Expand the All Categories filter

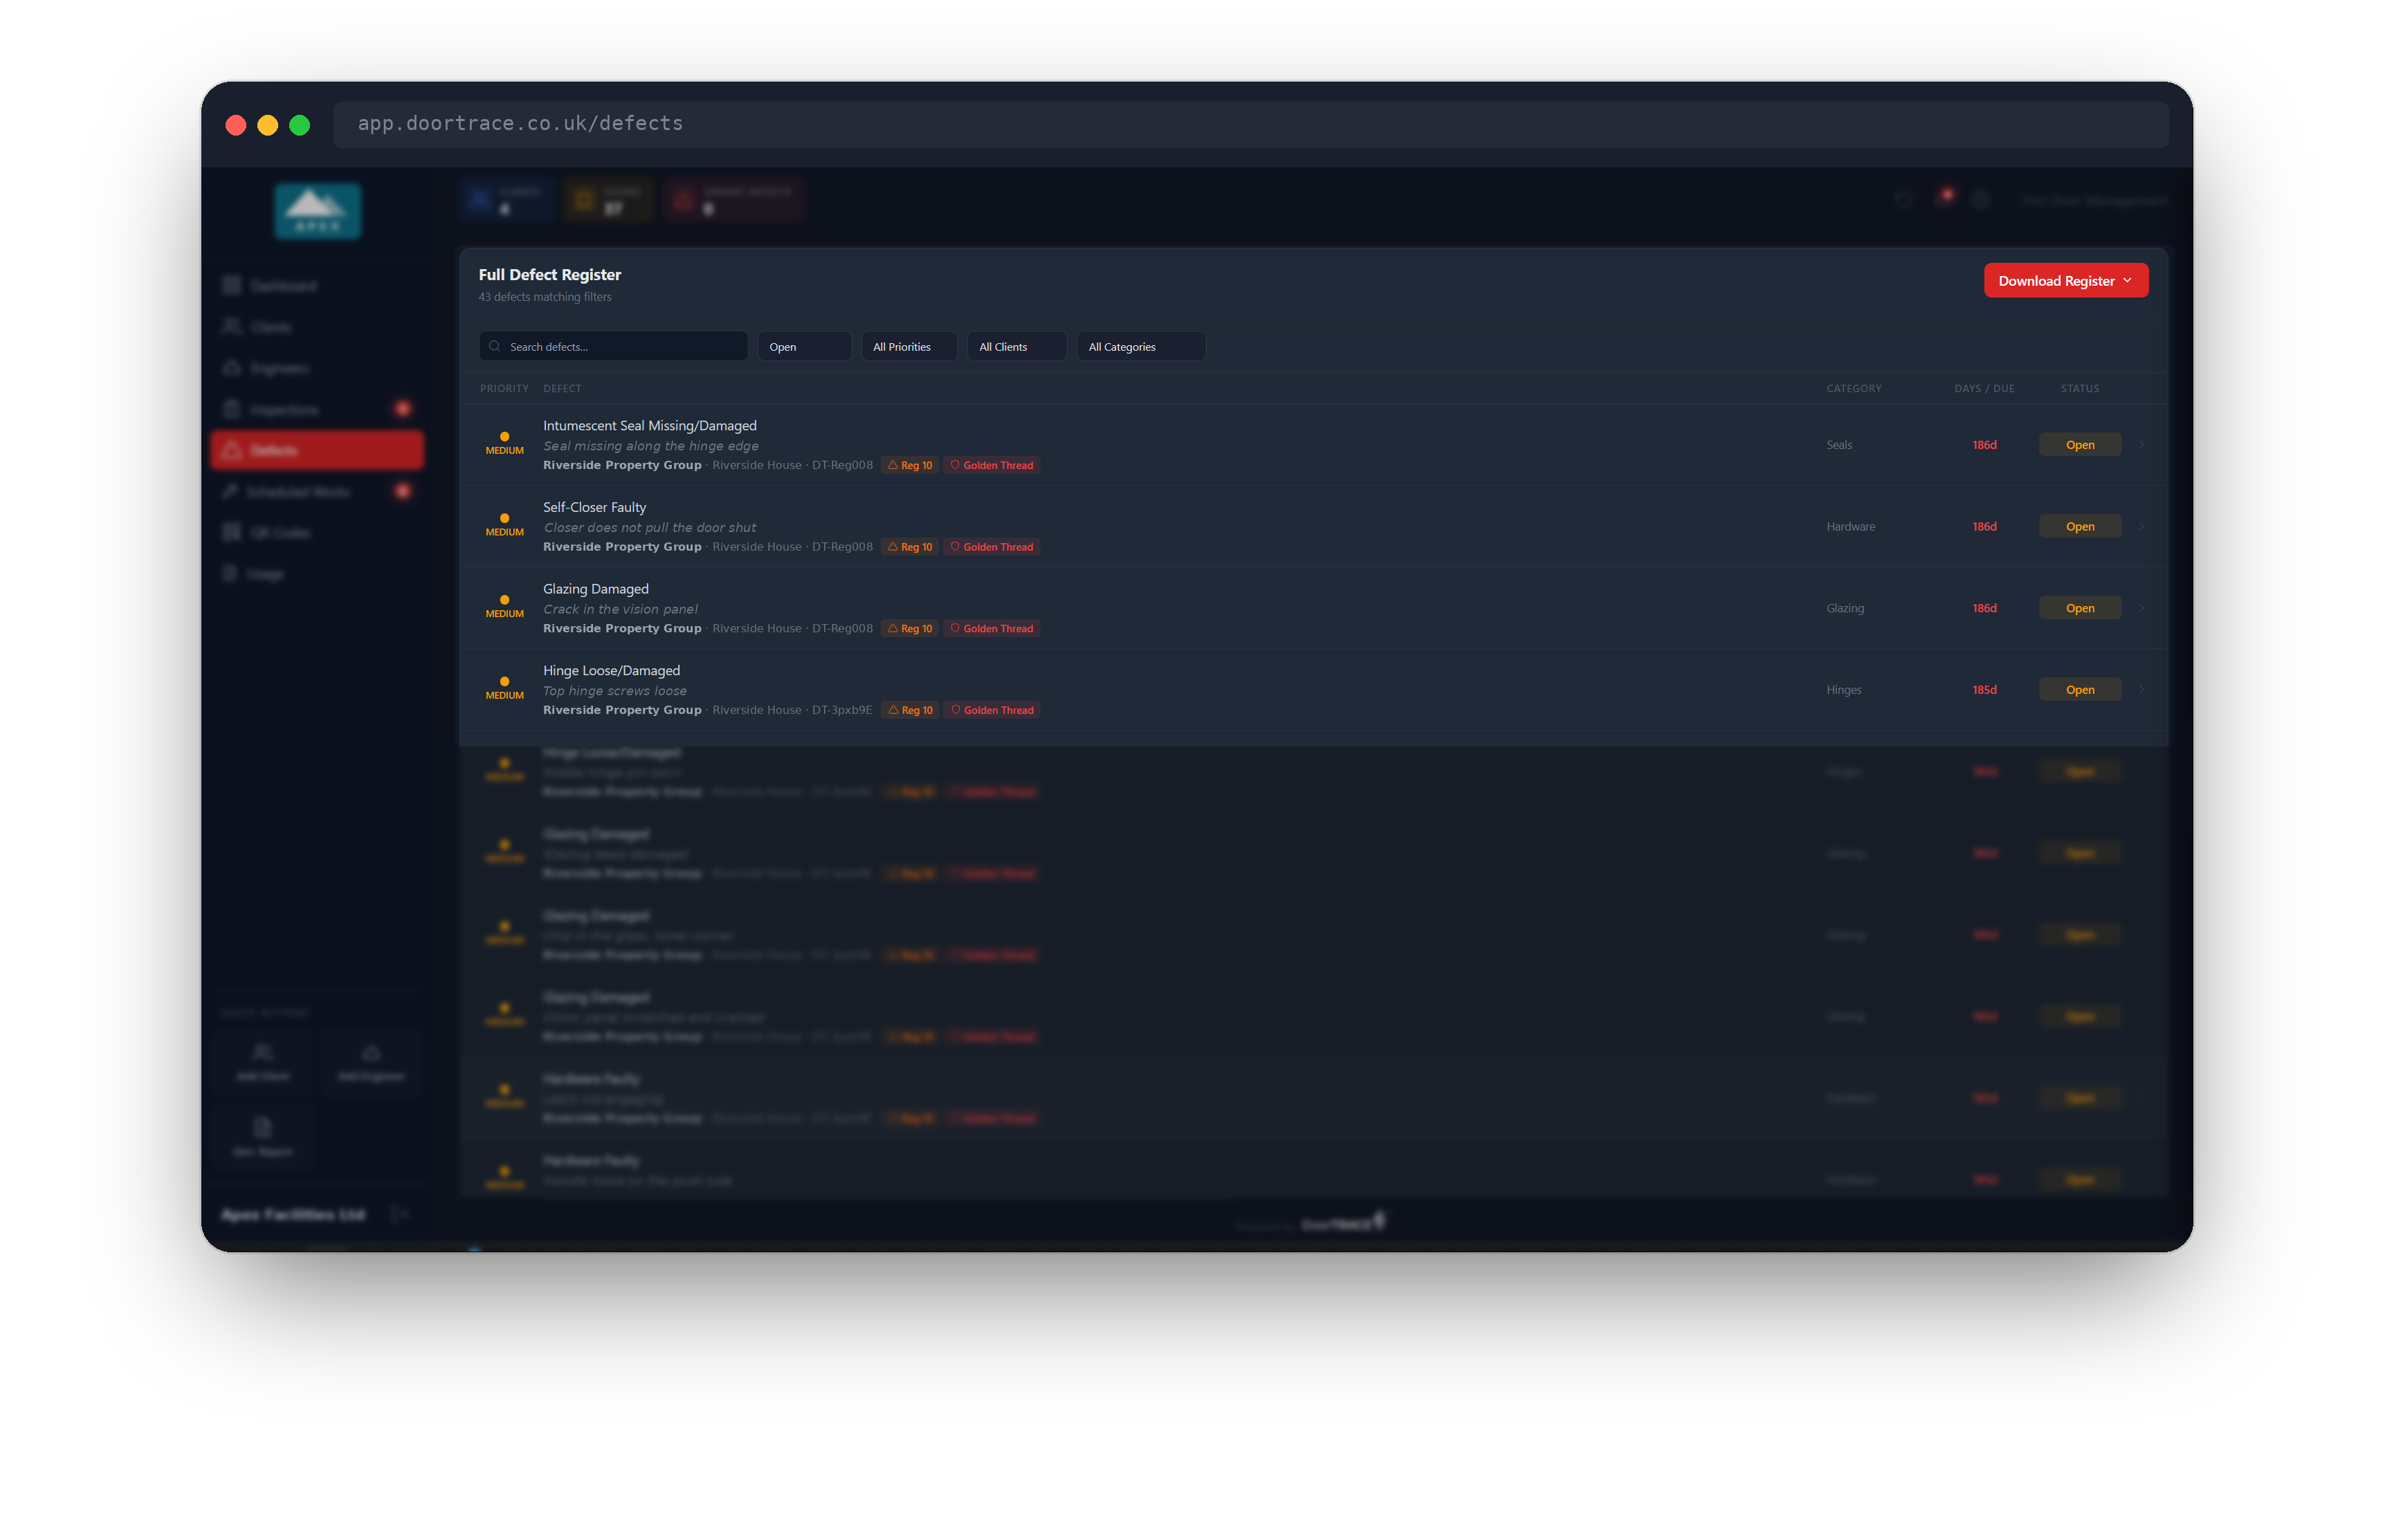1140,346
